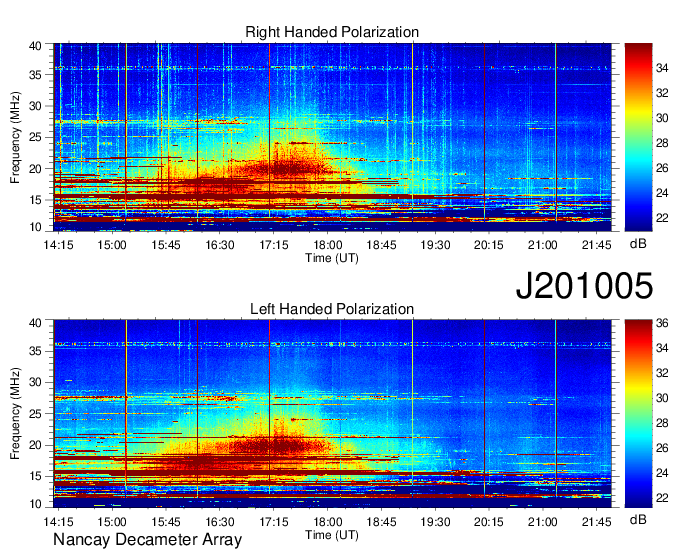Click the "26" value on the bottom colorbar scale
The image size is (680, 552).
pos(662,448)
